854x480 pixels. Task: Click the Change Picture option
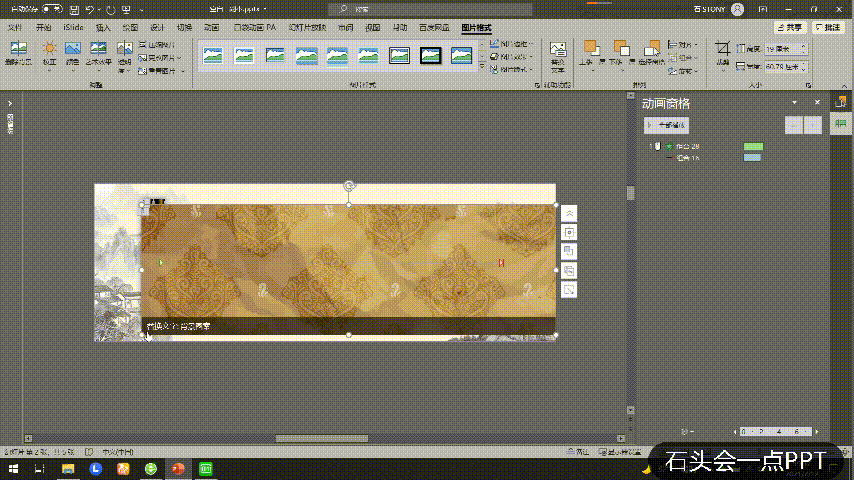click(159, 58)
